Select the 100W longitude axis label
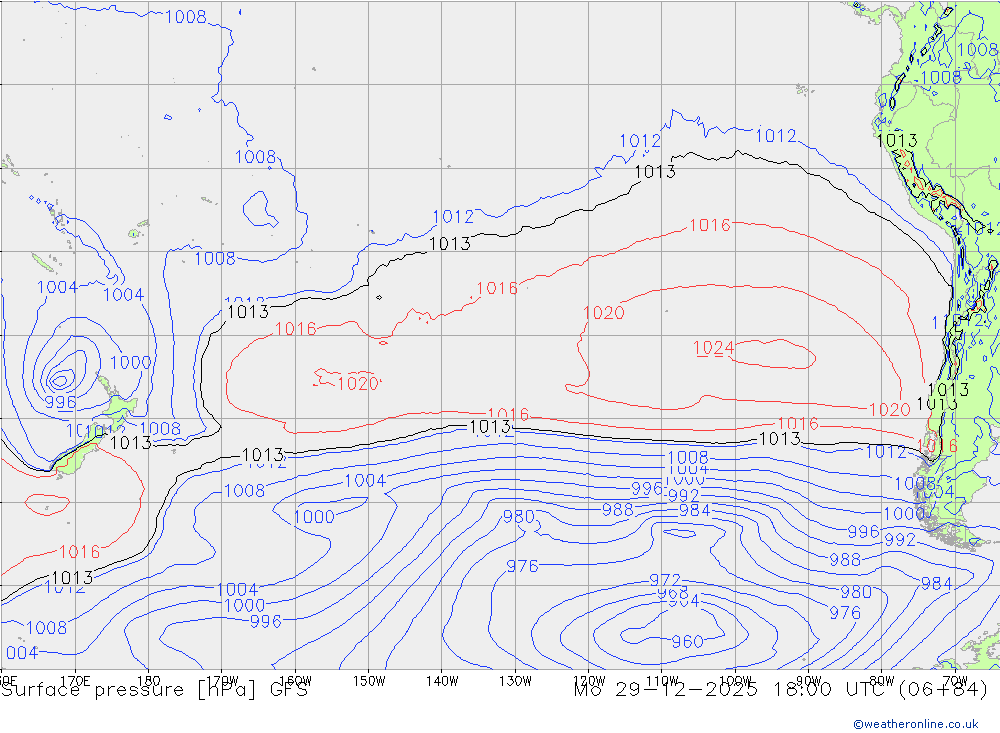 [735, 681]
